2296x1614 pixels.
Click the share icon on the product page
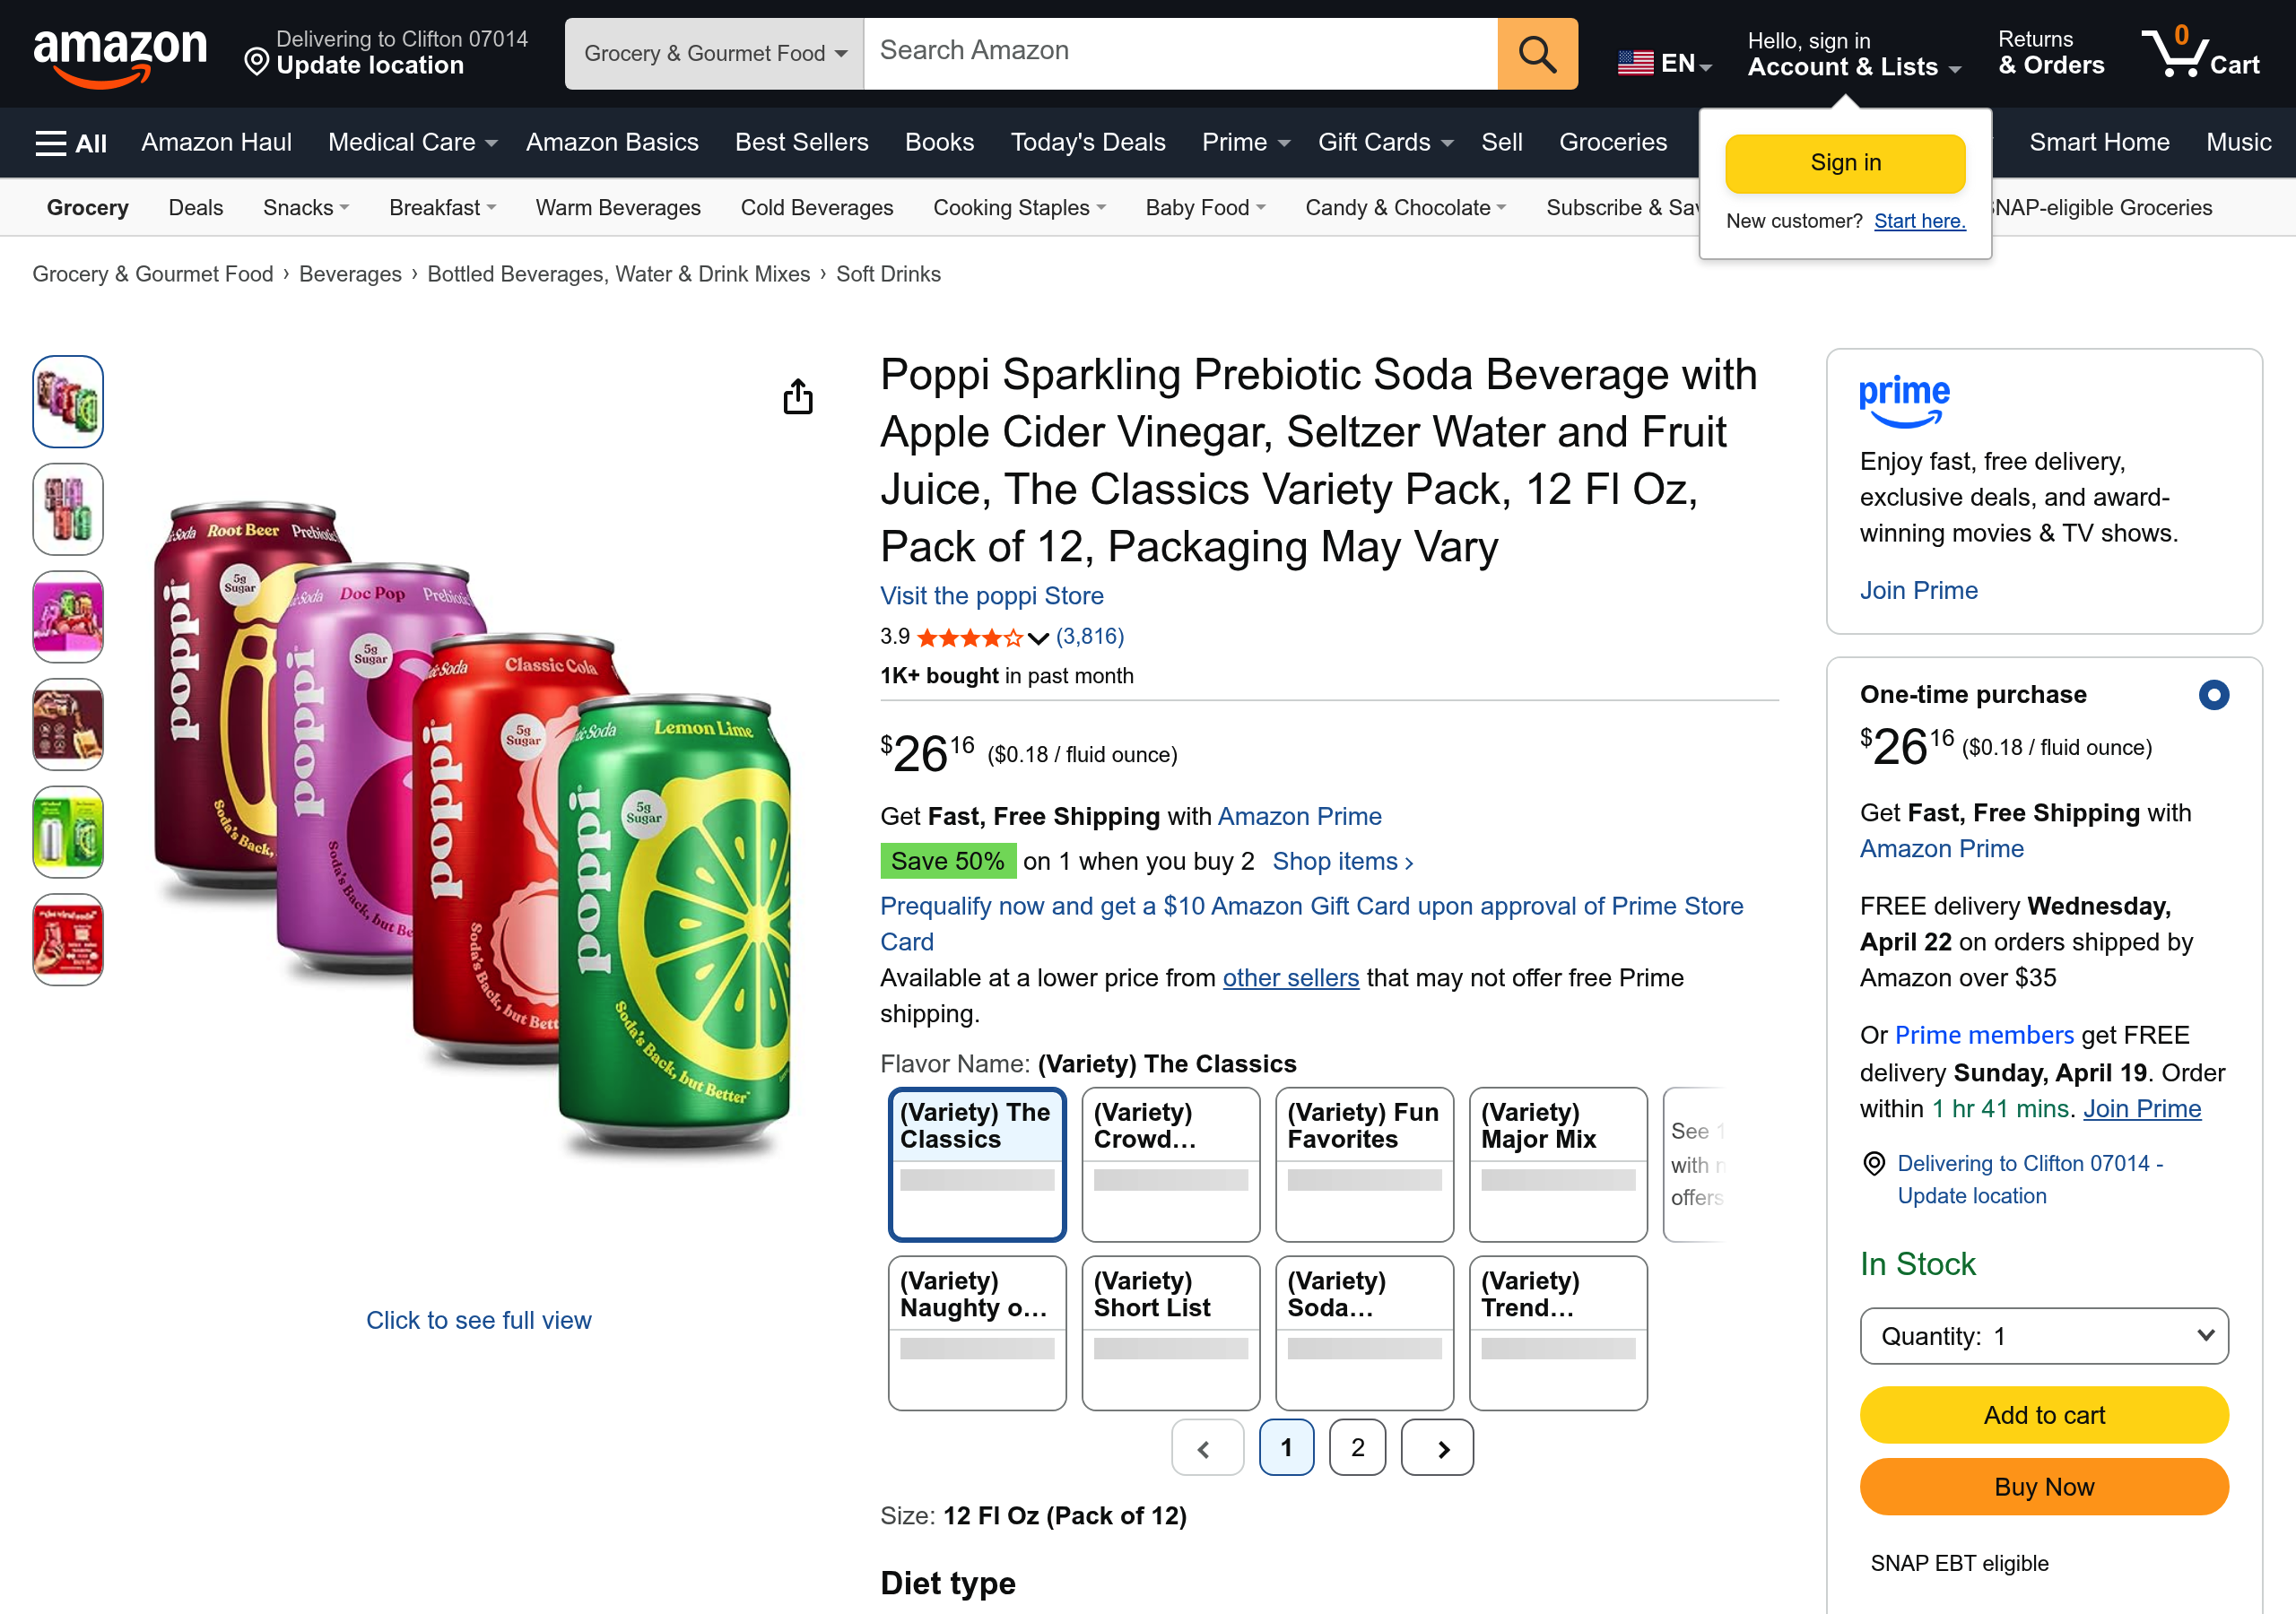797,396
